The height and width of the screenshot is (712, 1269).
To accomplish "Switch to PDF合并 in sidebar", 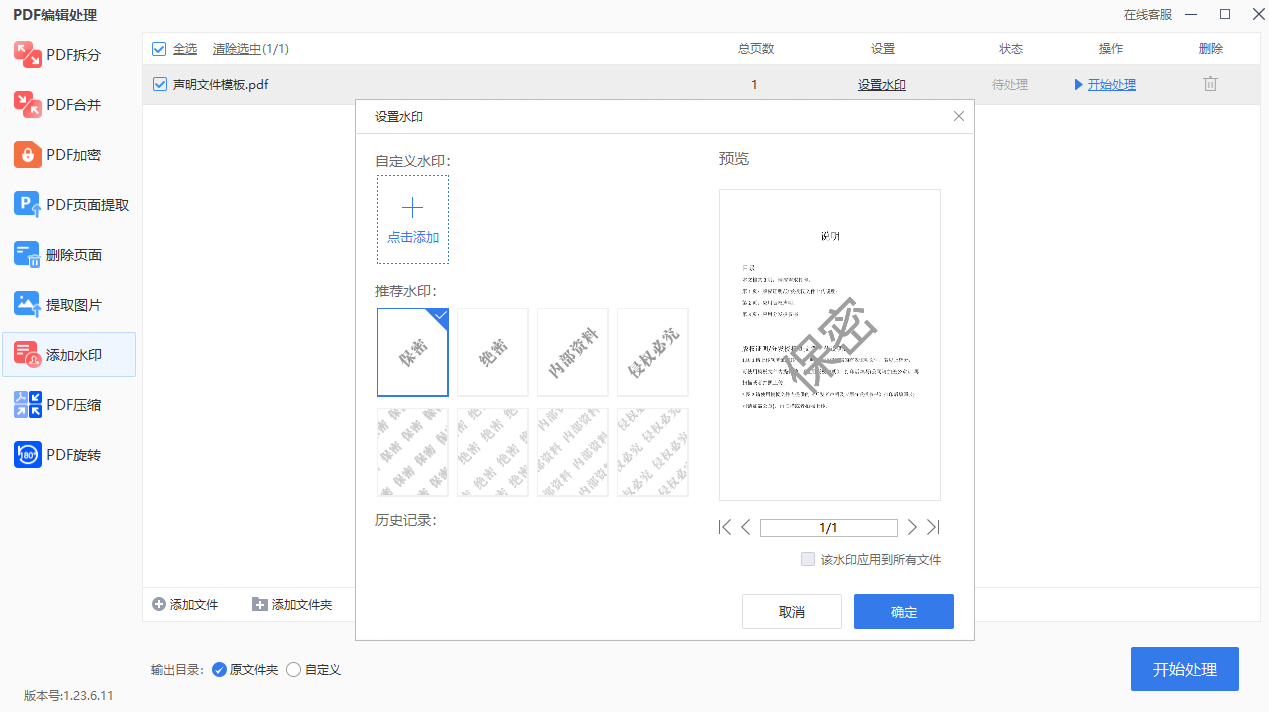I will (x=69, y=105).
